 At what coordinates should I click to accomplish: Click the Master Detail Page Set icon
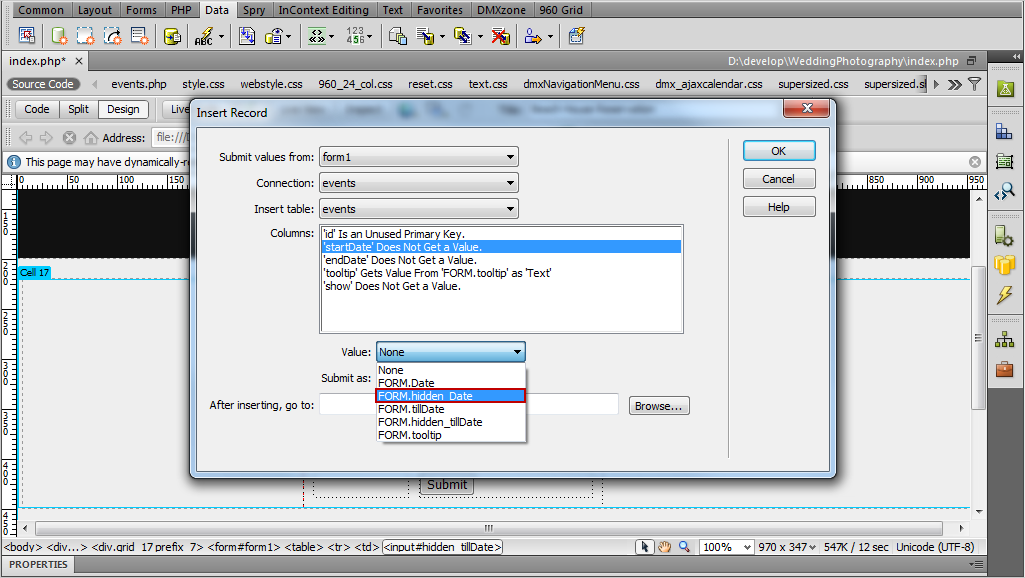pos(397,35)
